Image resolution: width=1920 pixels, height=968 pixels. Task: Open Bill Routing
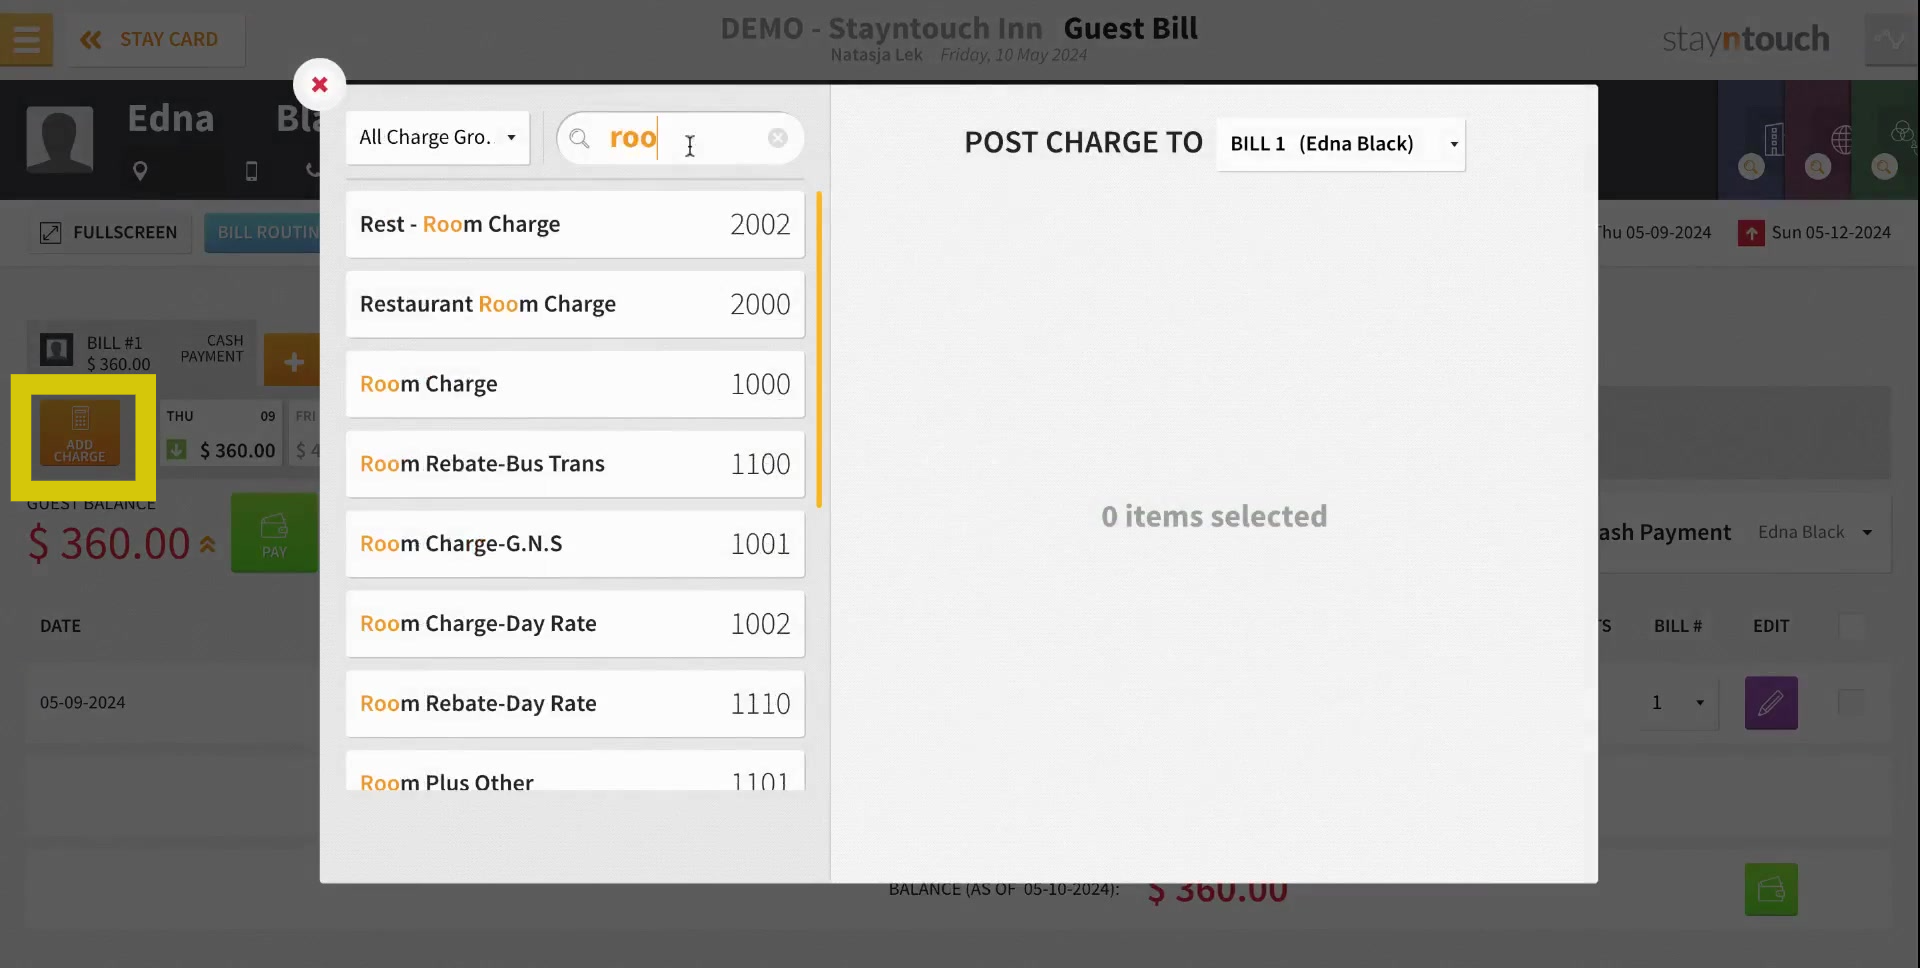pyautogui.click(x=263, y=232)
